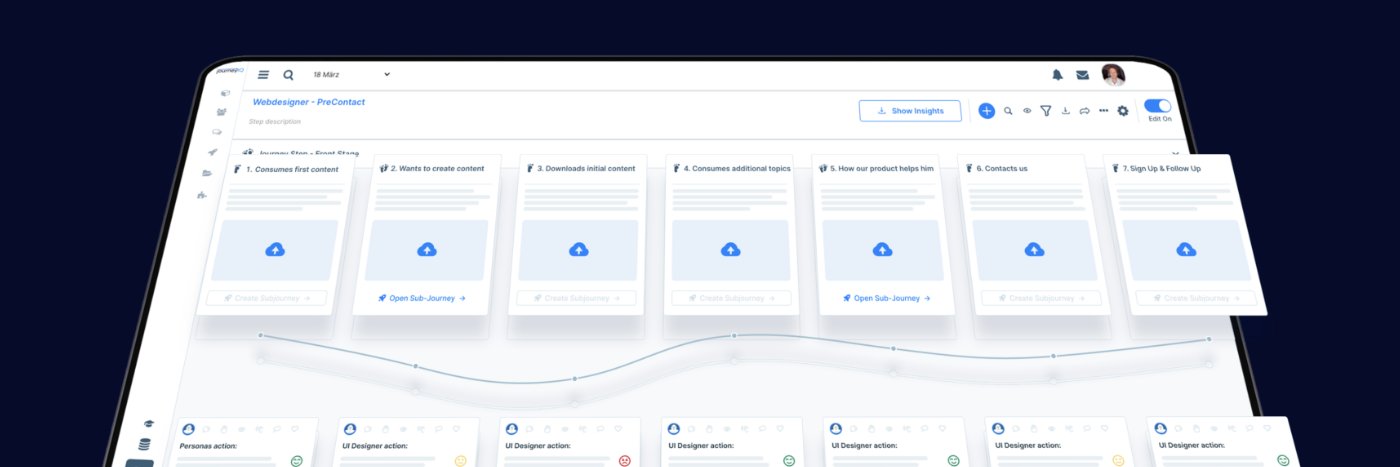Select the folder icon in the sidebar

click(x=207, y=173)
